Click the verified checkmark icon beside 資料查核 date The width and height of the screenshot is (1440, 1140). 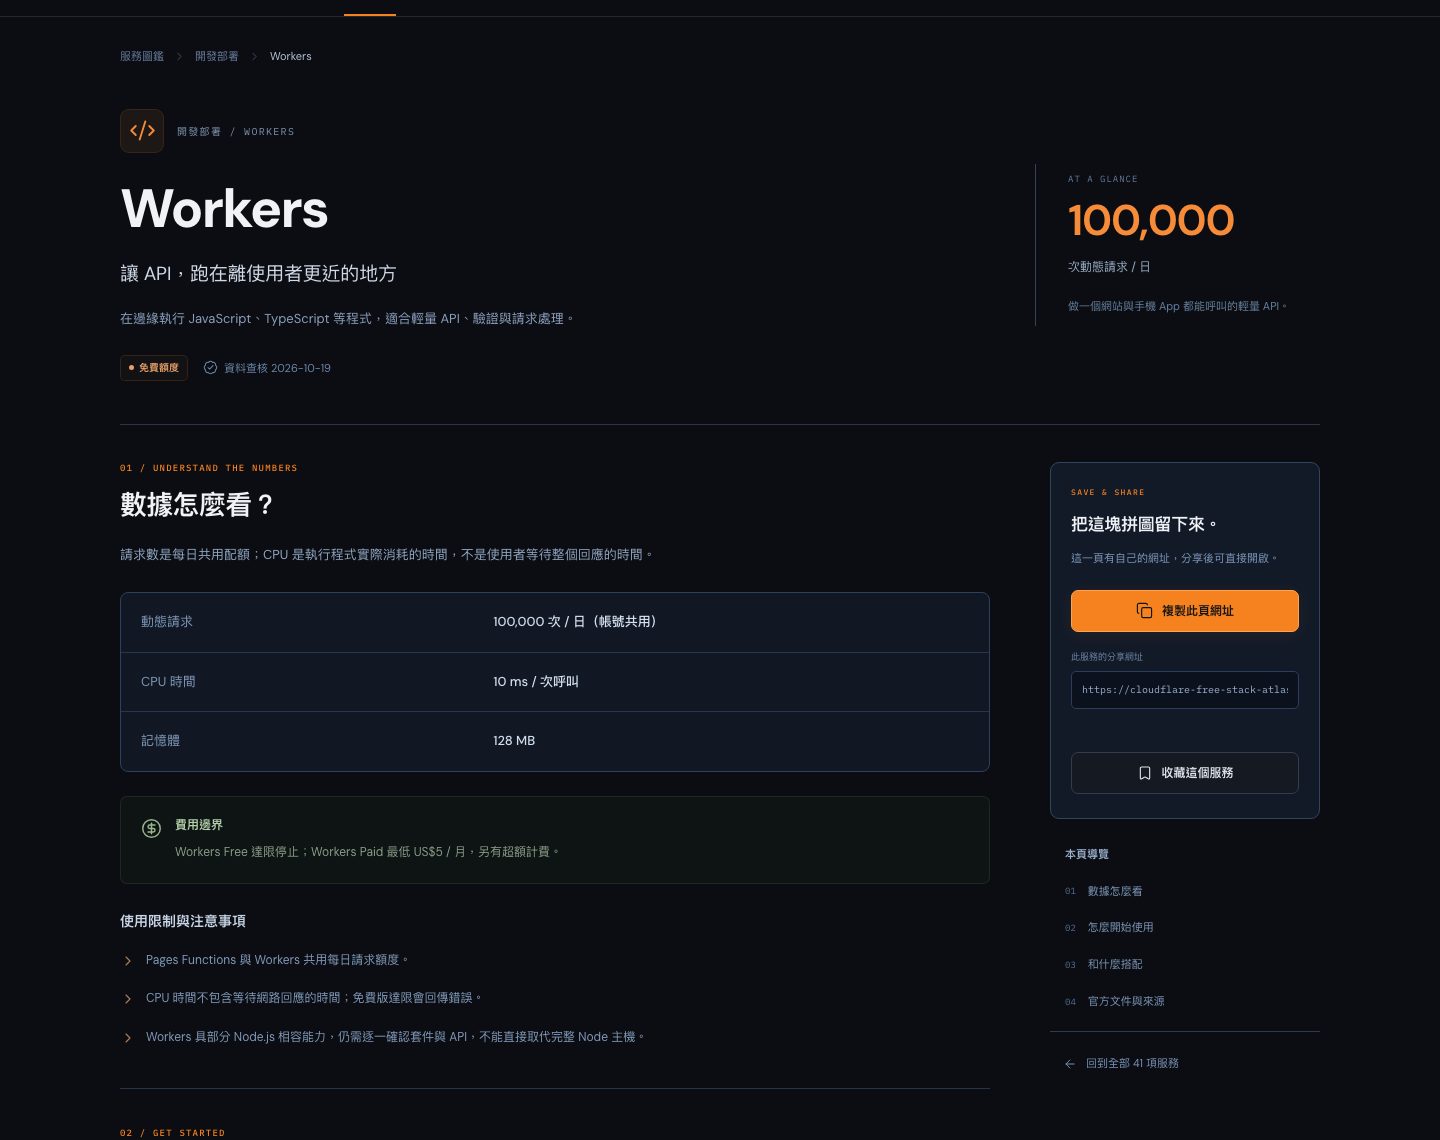210,368
